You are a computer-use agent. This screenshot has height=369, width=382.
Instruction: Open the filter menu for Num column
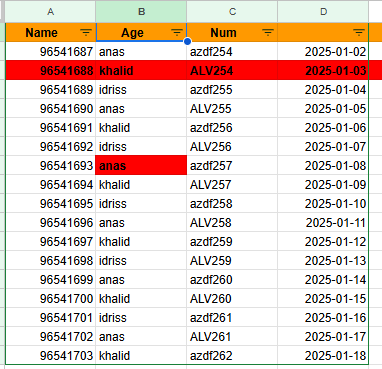pos(268,32)
